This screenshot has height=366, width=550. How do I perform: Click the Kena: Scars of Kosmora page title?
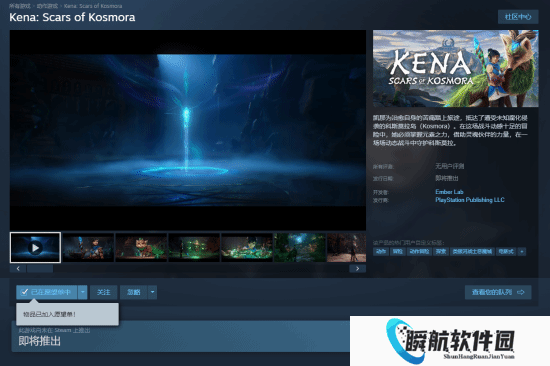pos(72,17)
